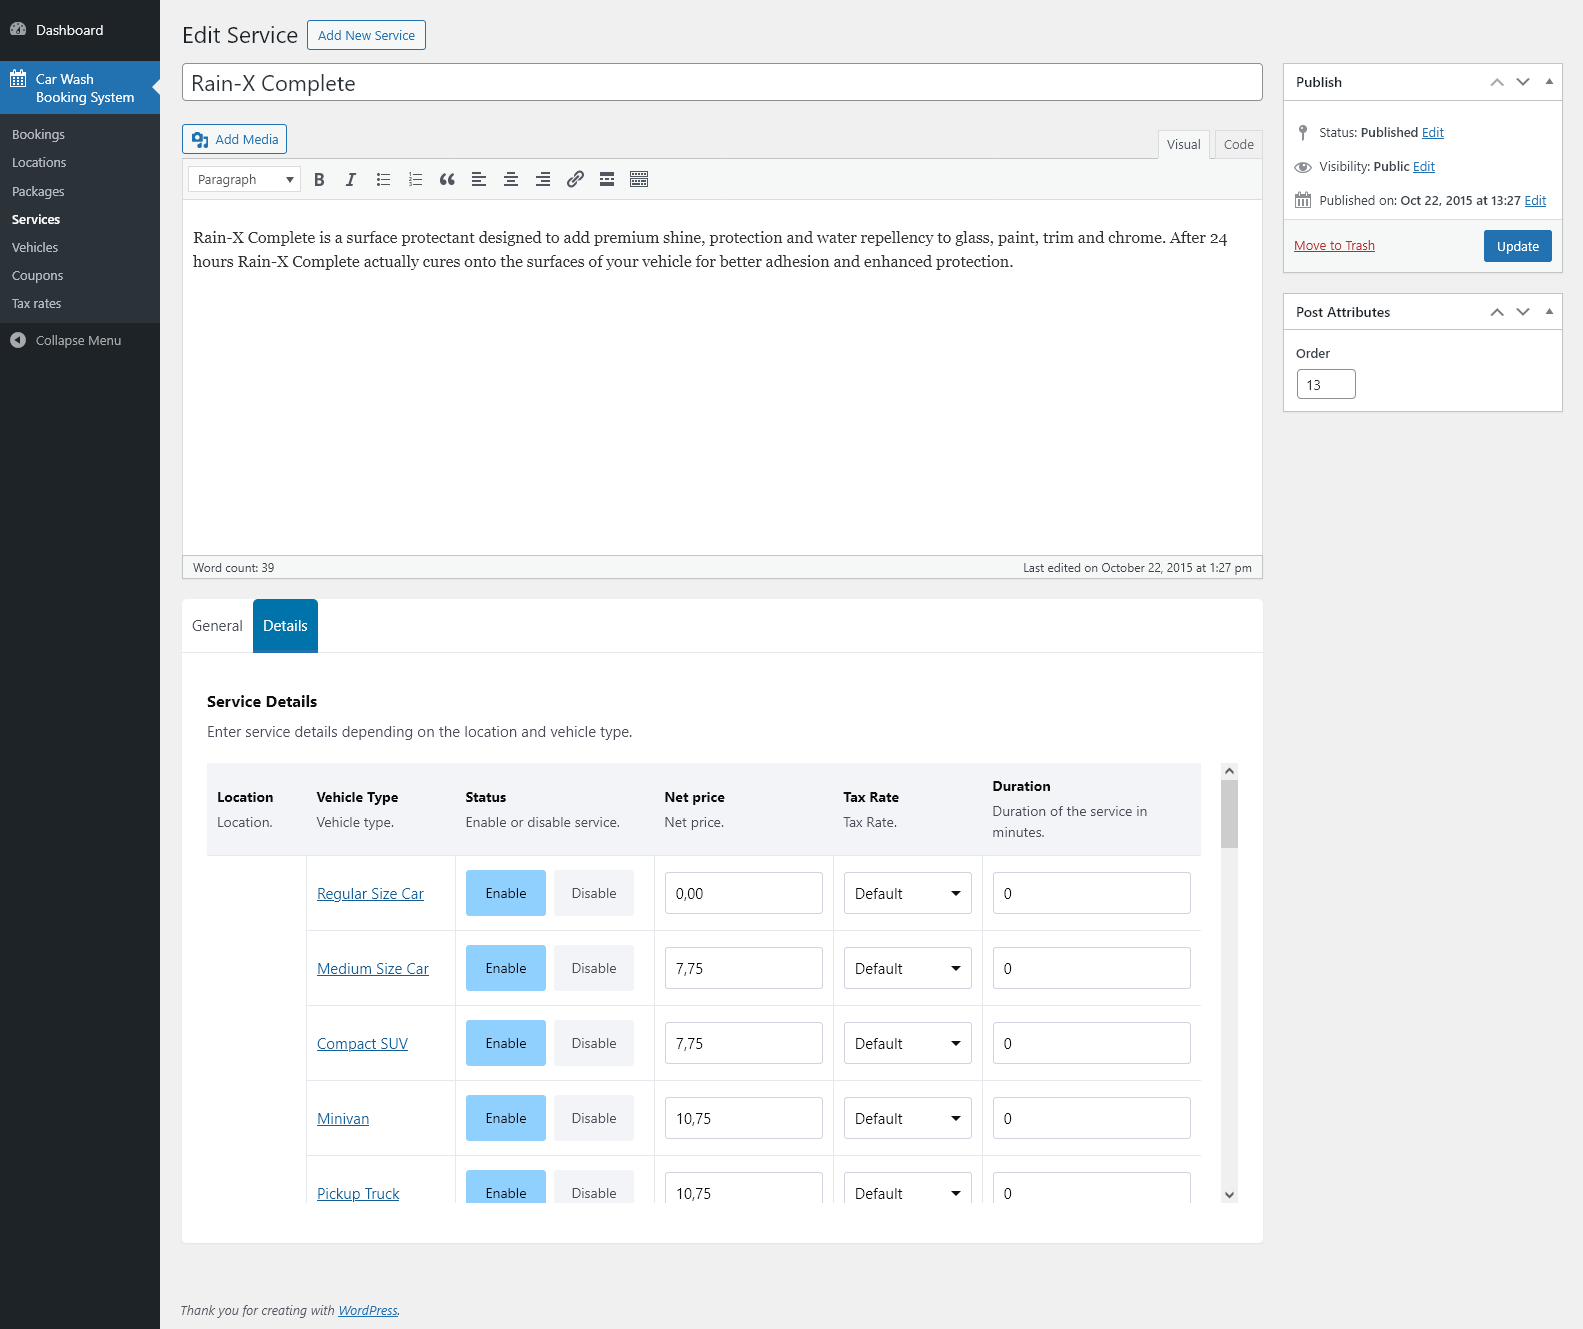Open Tax Rate dropdown for Regular Size Car
Image resolution: width=1583 pixels, height=1329 pixels.
pyautogui.click(x=908, y=893)
